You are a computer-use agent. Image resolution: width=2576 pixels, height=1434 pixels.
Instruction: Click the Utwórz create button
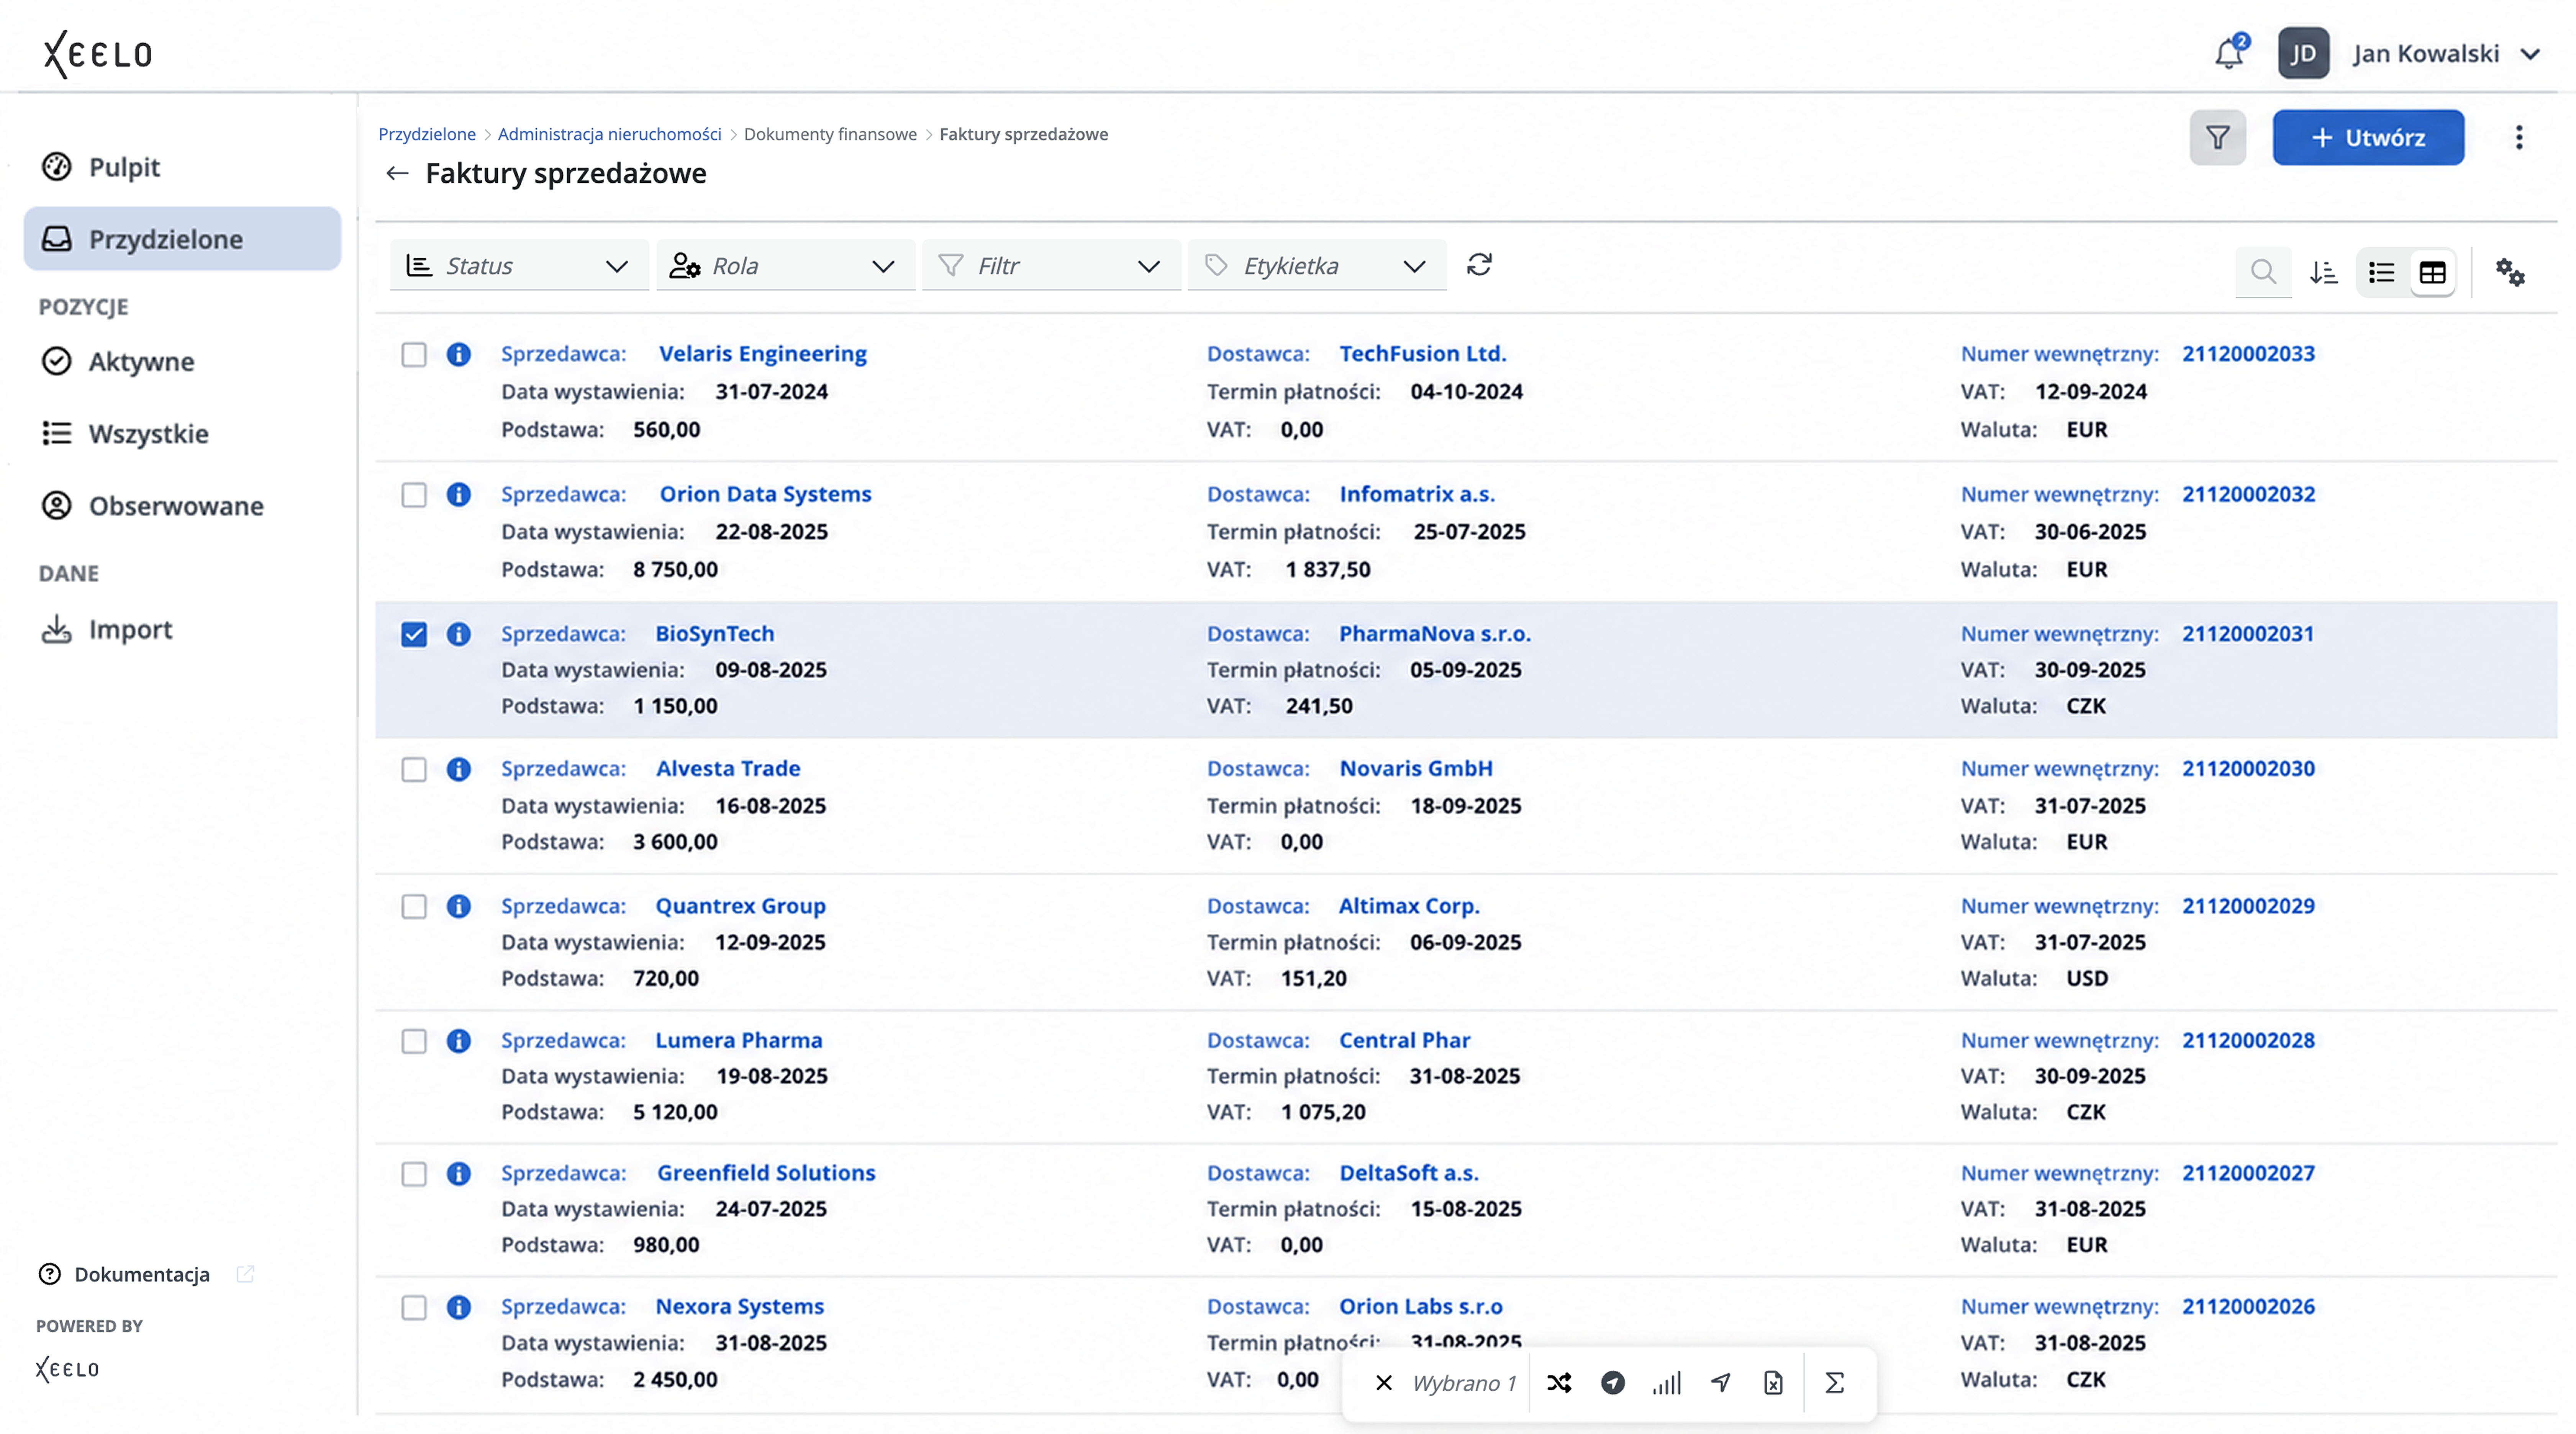(x=2368, y=137)
